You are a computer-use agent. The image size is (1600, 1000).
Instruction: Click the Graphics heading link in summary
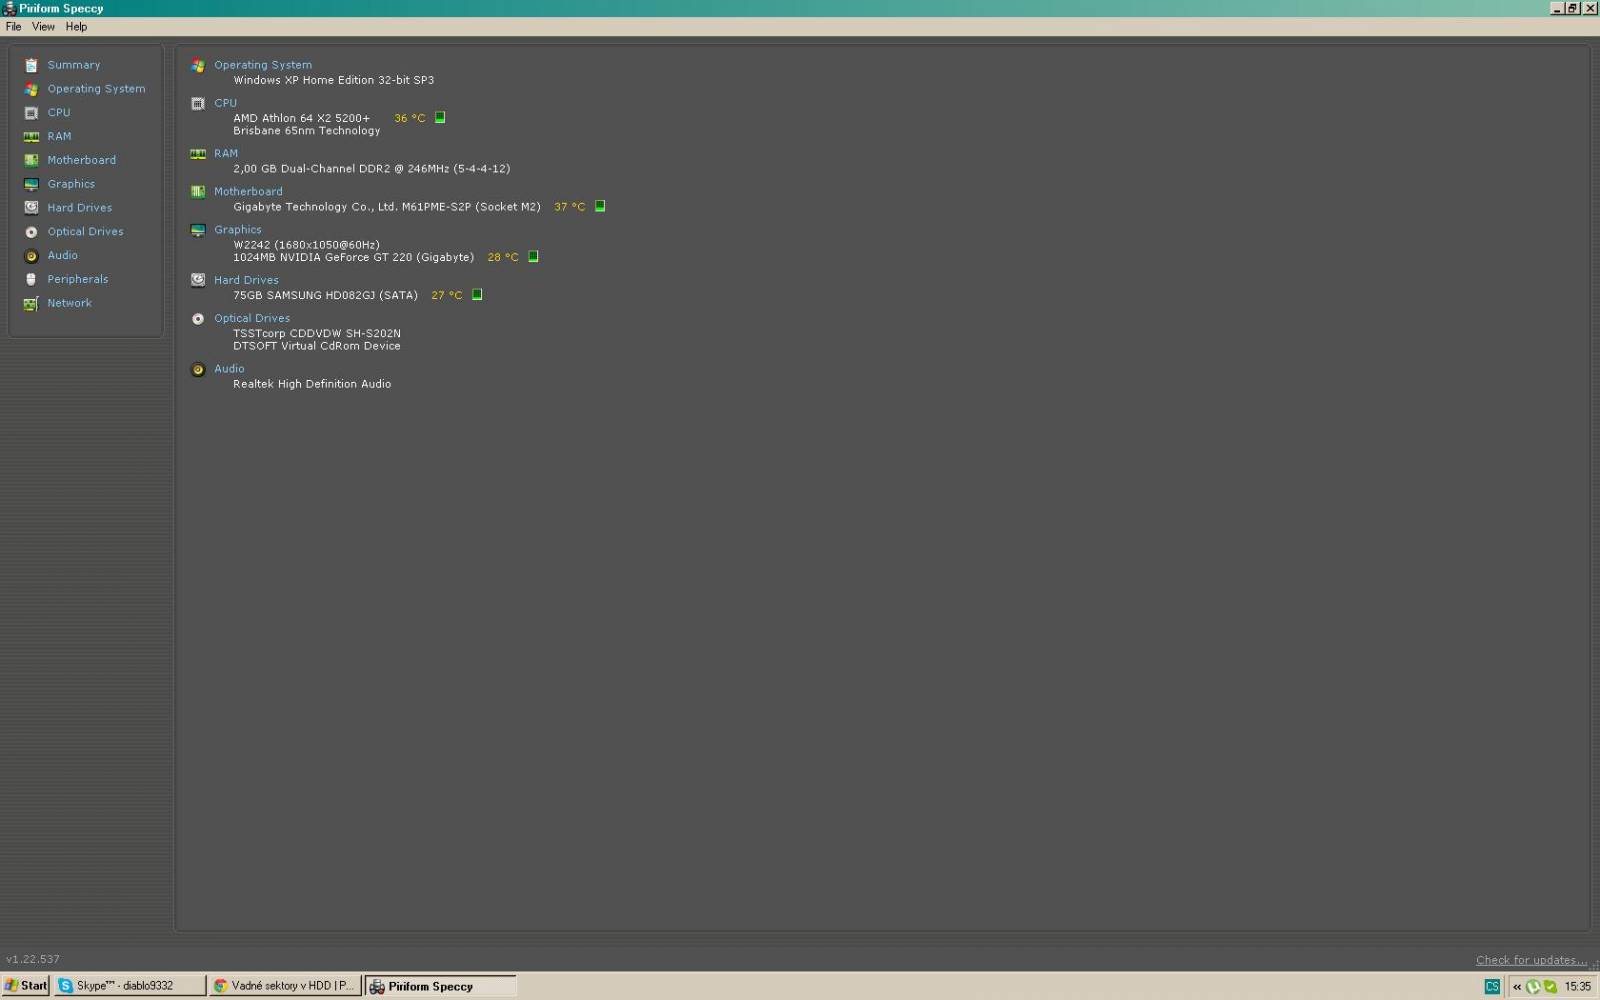(237, 230)
